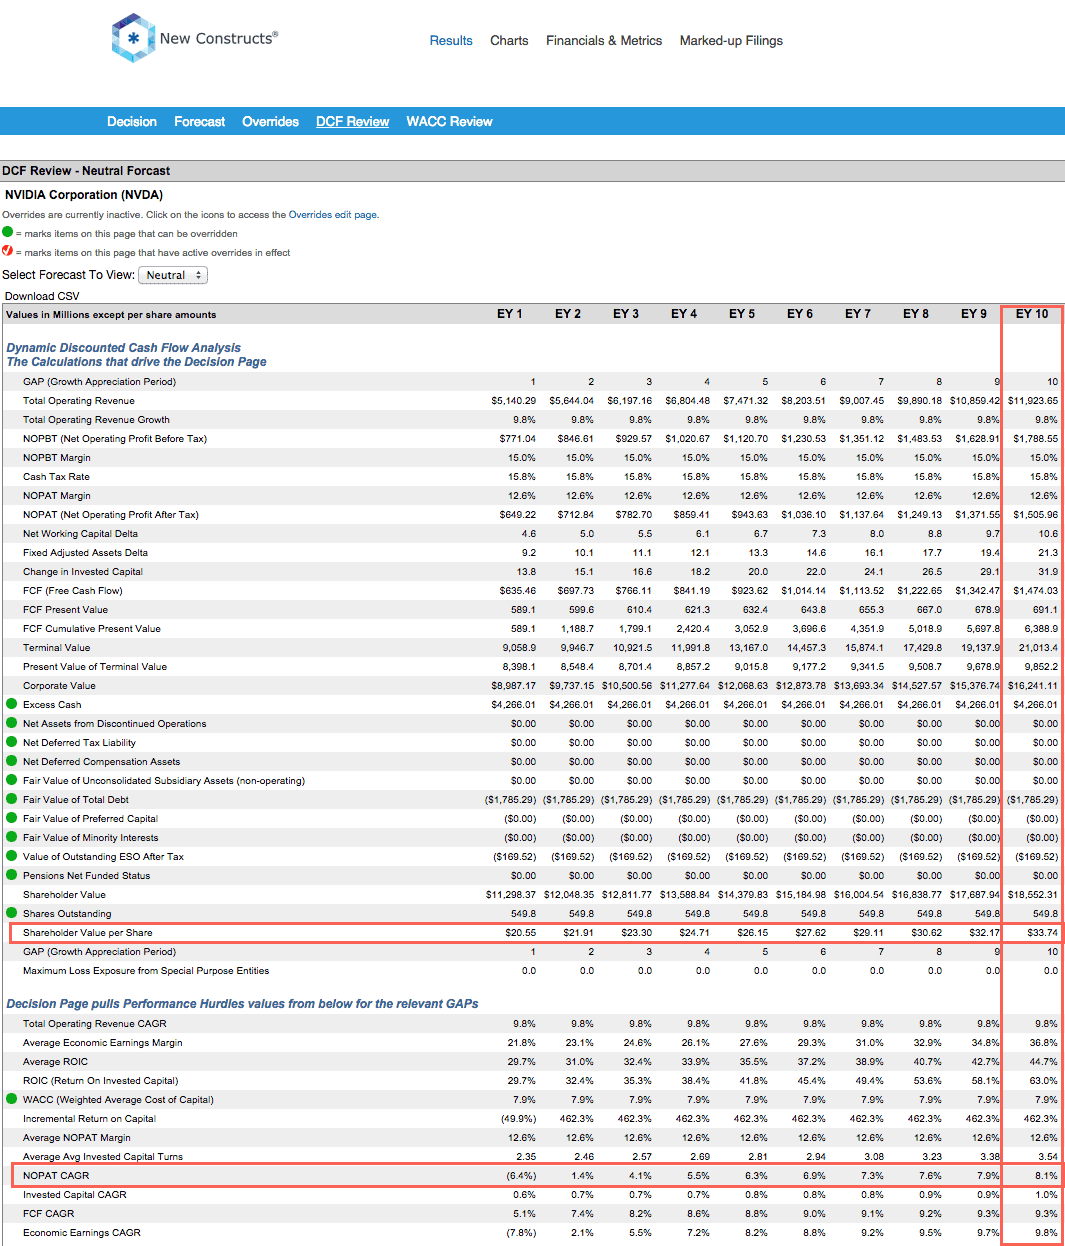Open the Select Forecast To View dropdown
Screen dimensions: 1065x1246
tap(173, 275)
